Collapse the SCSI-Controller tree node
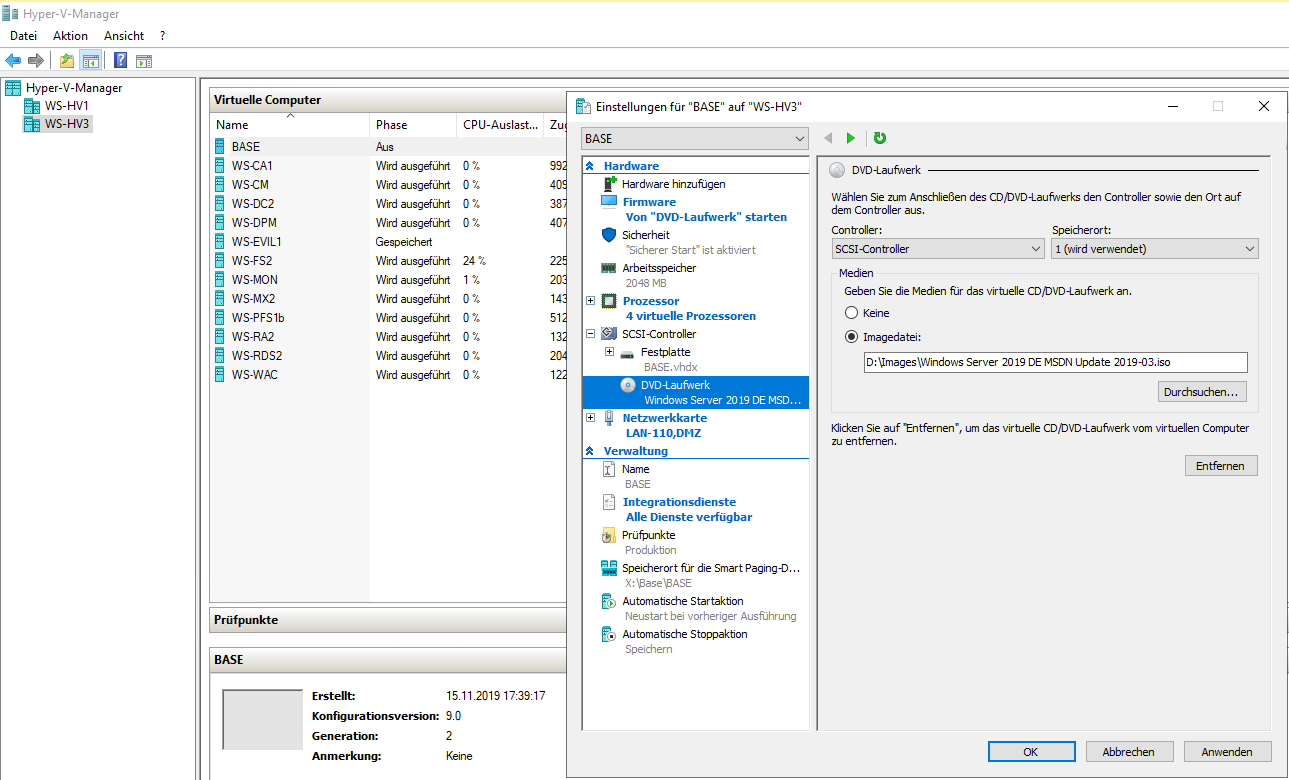Screen dimensions: 1289x780 point(590,334)
